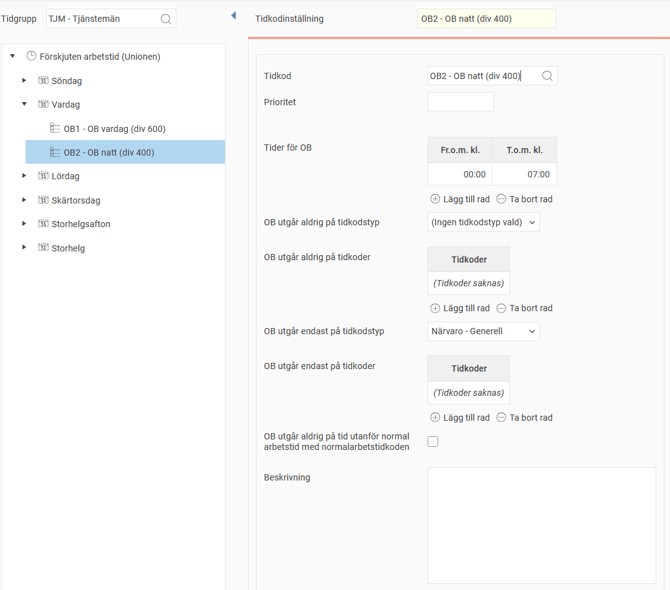Click plus icon under Tider för OB
670x590 pixels.
(x=435, y=199)
